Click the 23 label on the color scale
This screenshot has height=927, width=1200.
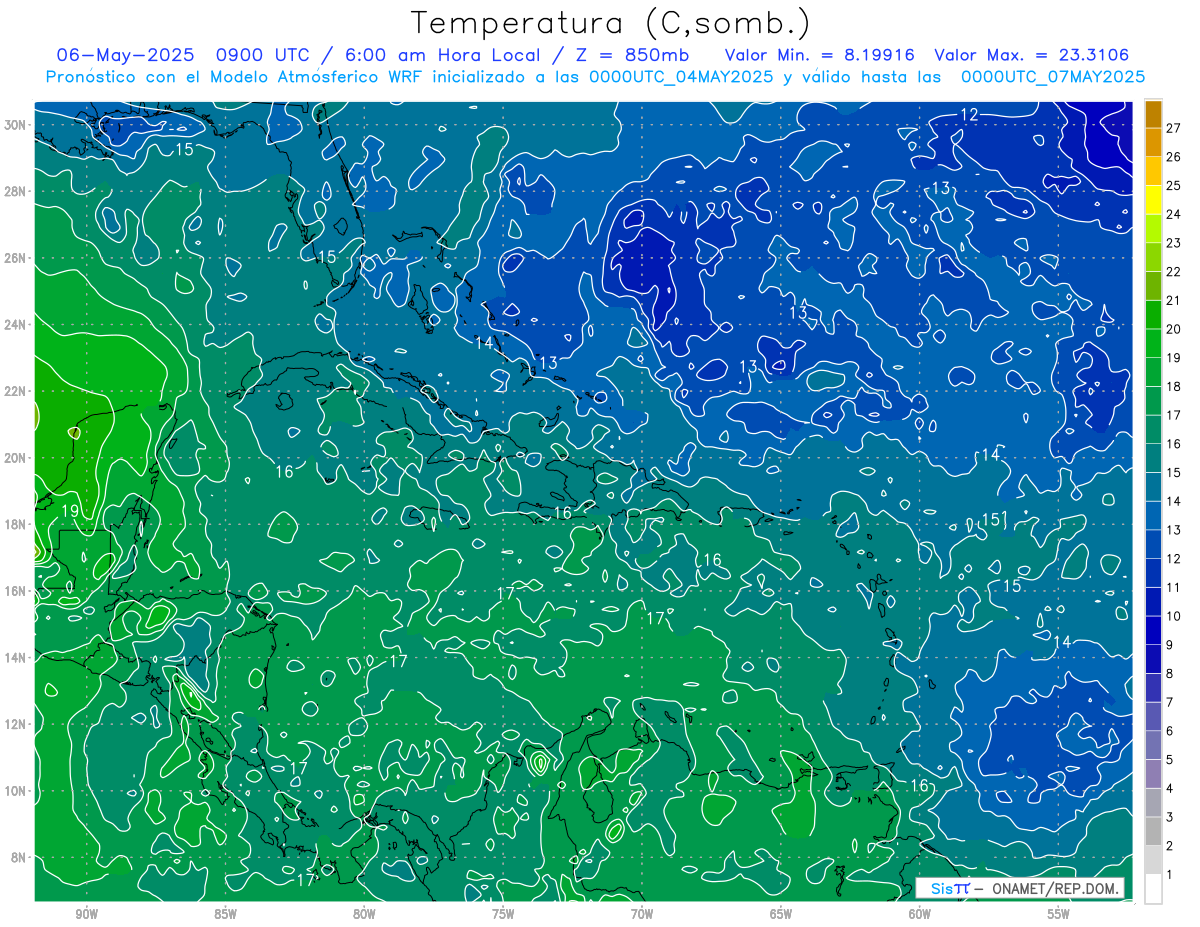point(1173,243)
